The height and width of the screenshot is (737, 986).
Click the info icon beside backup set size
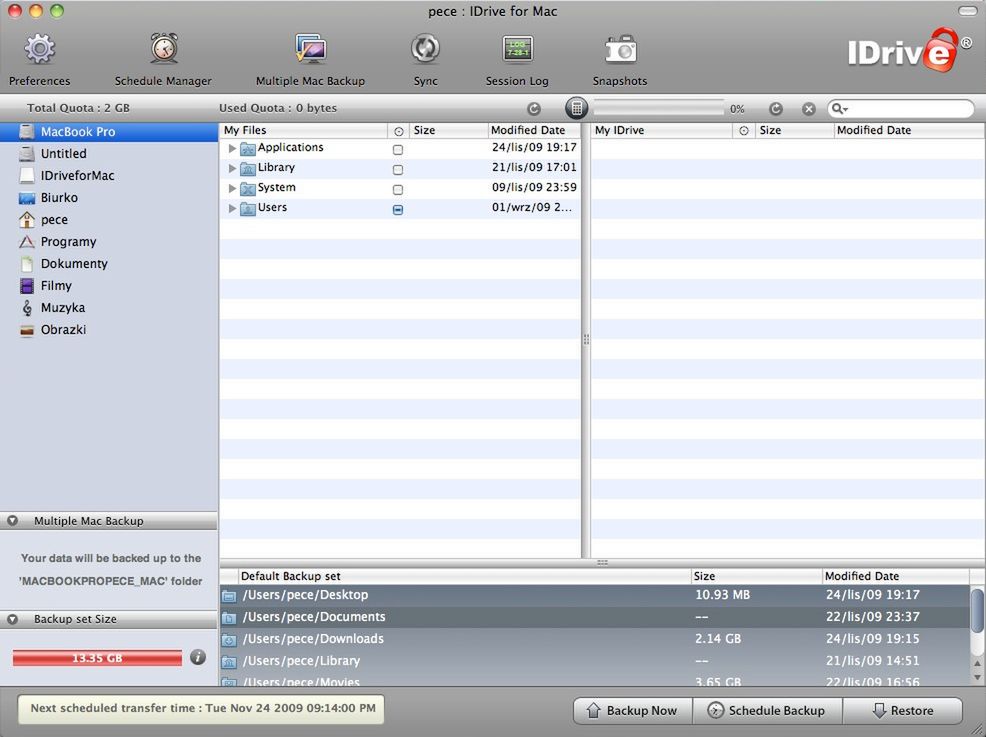pyautogui.click(x=197, y=657)
